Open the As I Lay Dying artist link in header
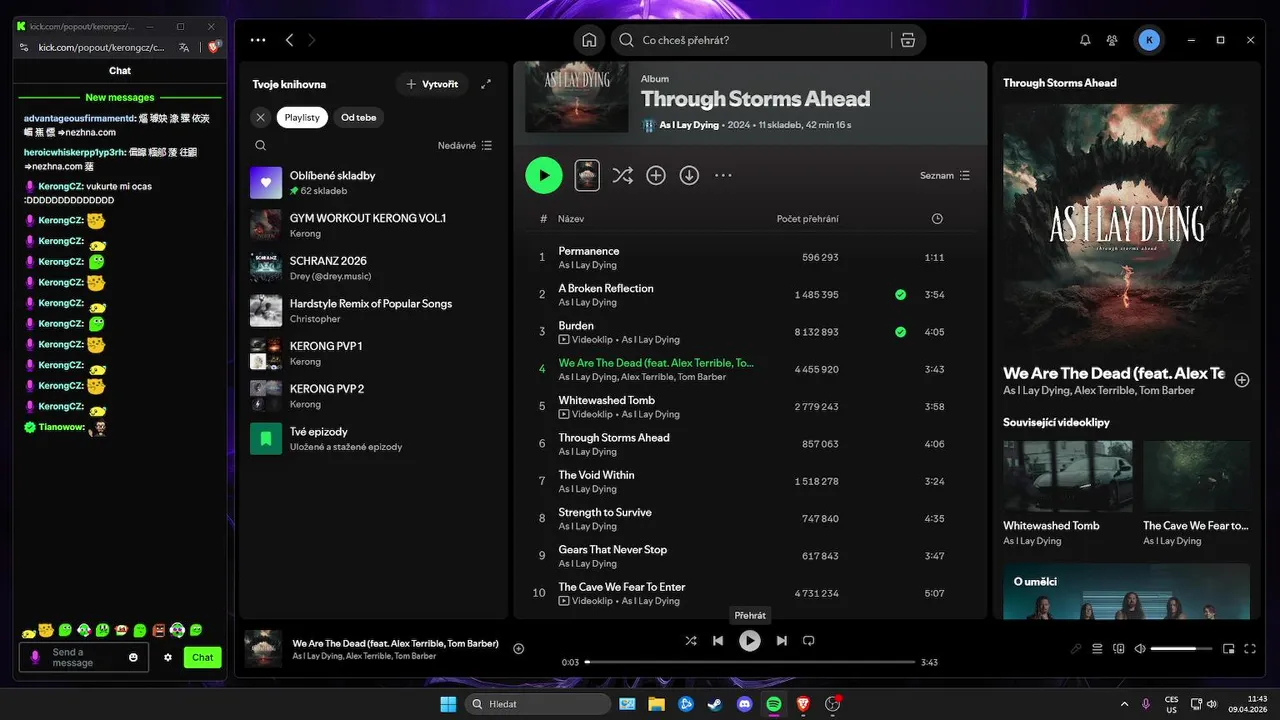This screenshot has height=720, width=1280. (689, 125)
